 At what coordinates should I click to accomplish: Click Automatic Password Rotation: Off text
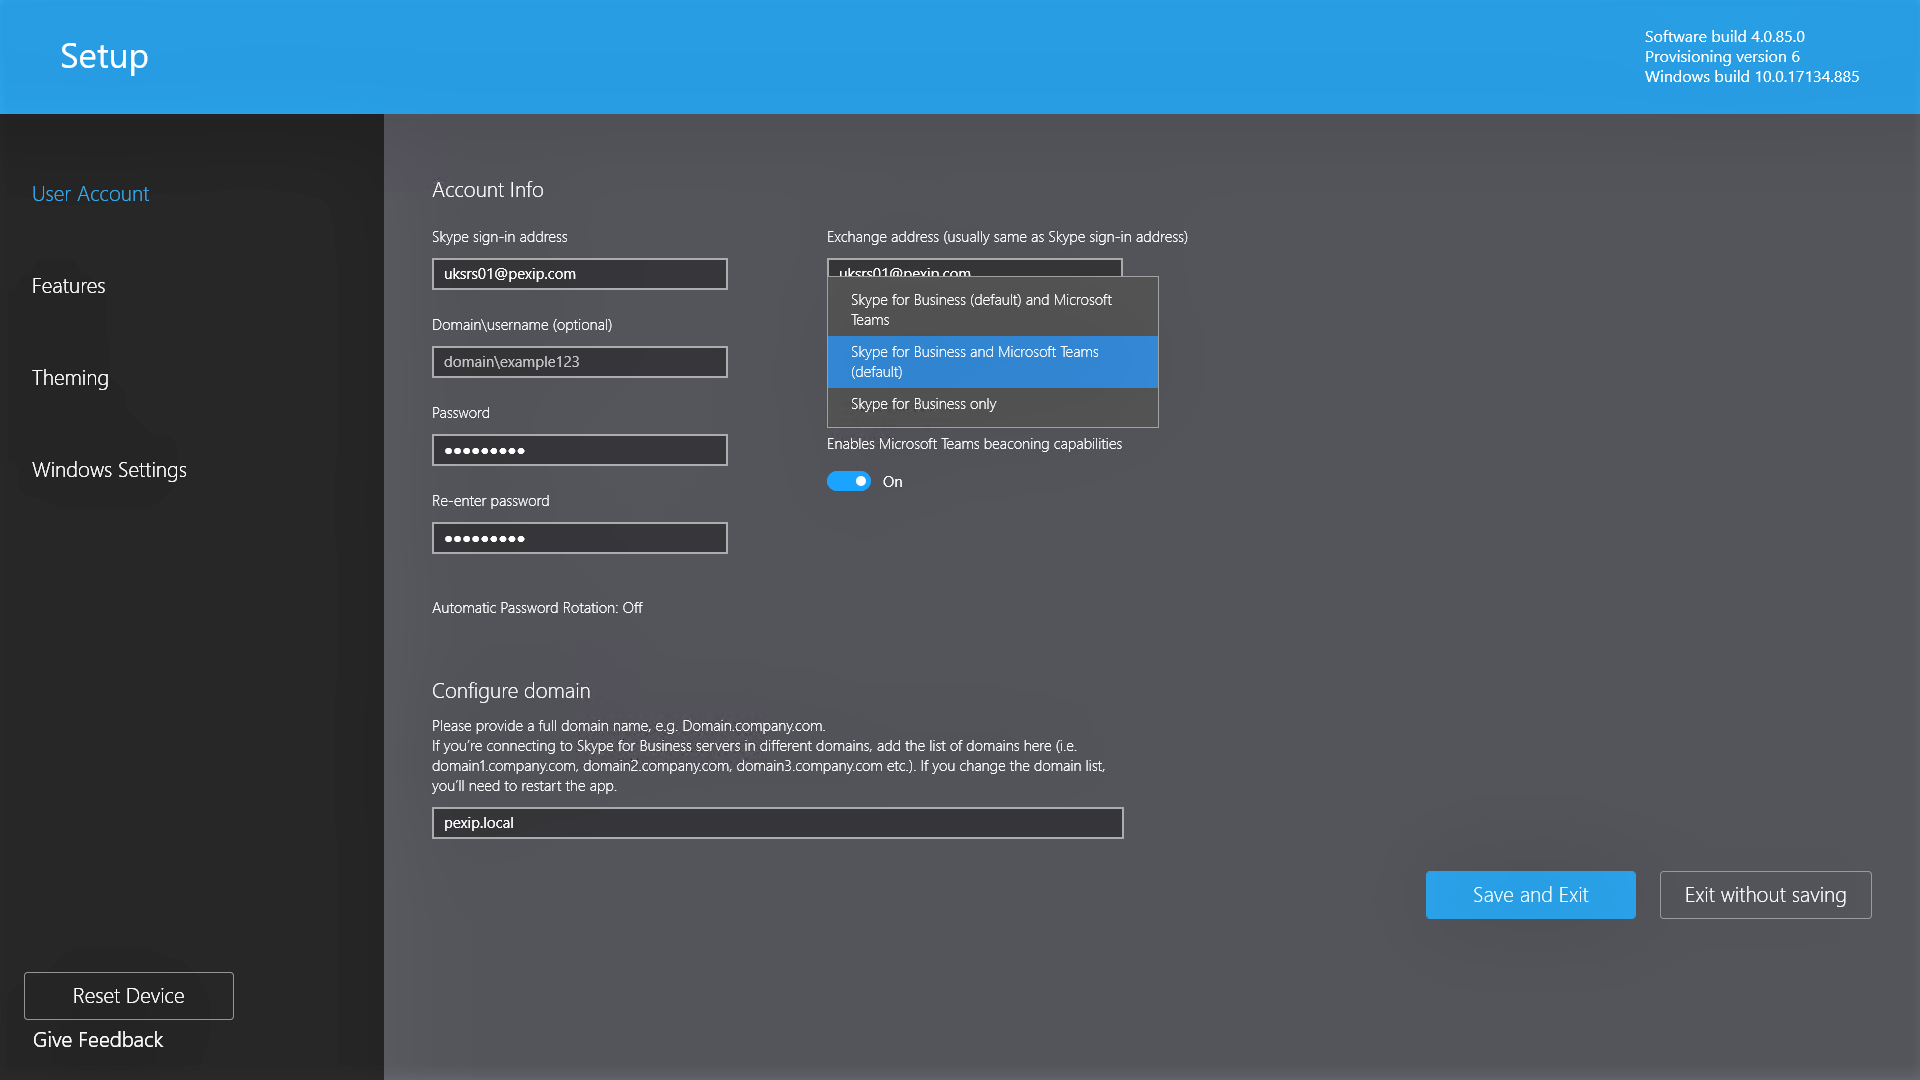(x=537, y=608)
